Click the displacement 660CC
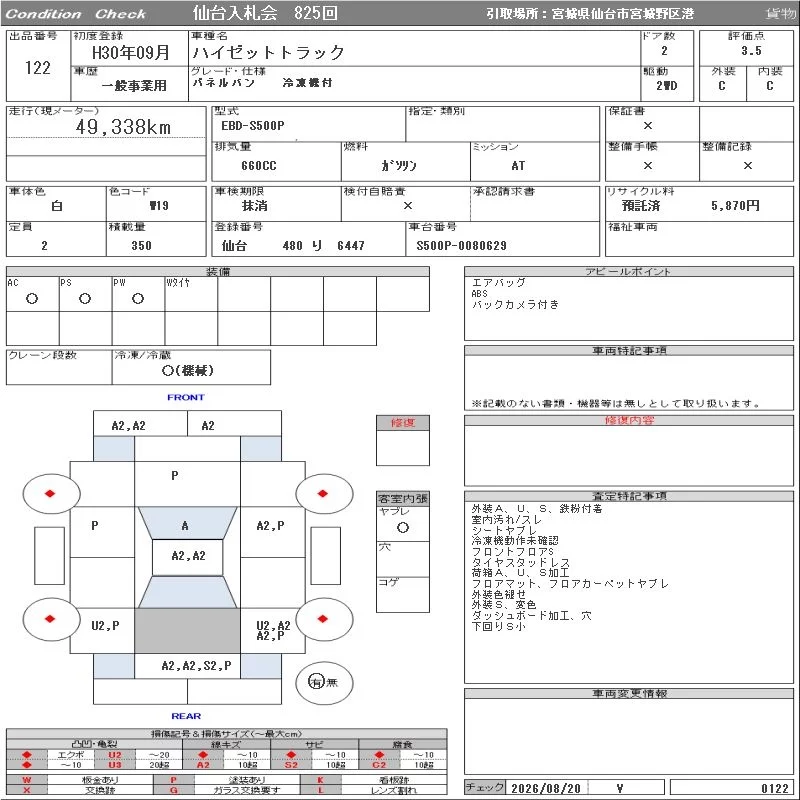 point(259,166)
